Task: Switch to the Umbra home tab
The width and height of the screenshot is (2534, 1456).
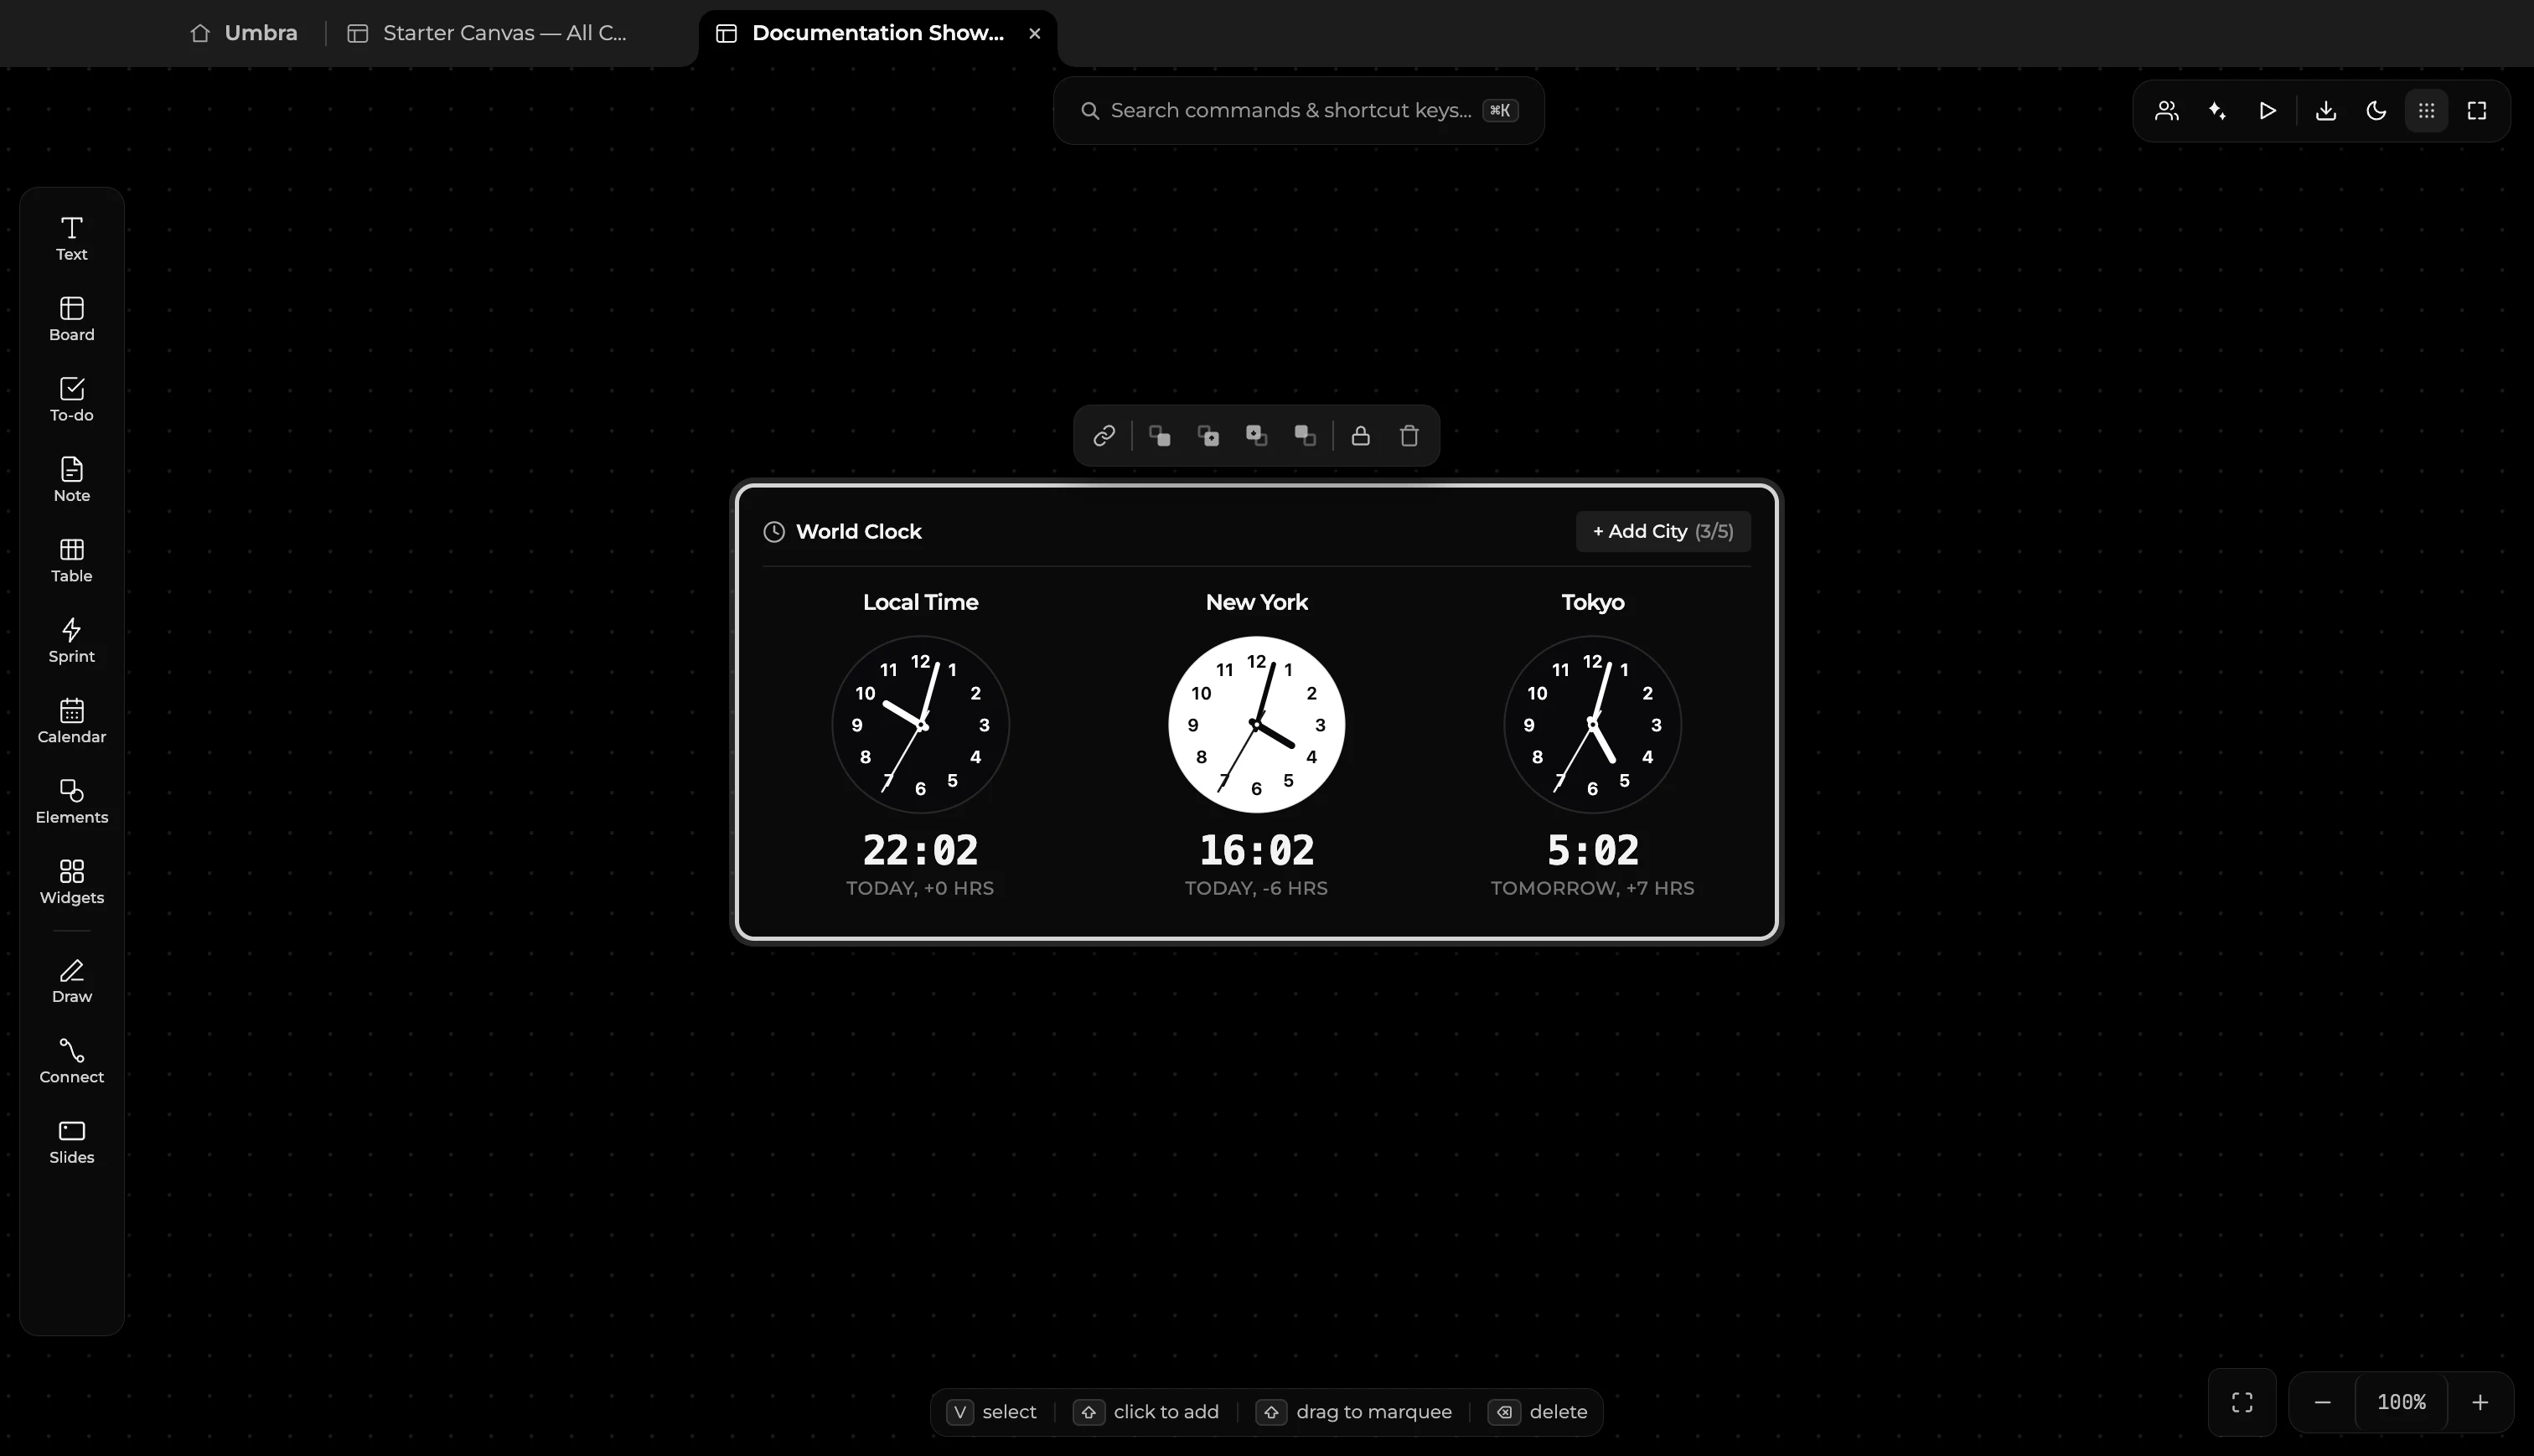Action: (x=244, y=33)
